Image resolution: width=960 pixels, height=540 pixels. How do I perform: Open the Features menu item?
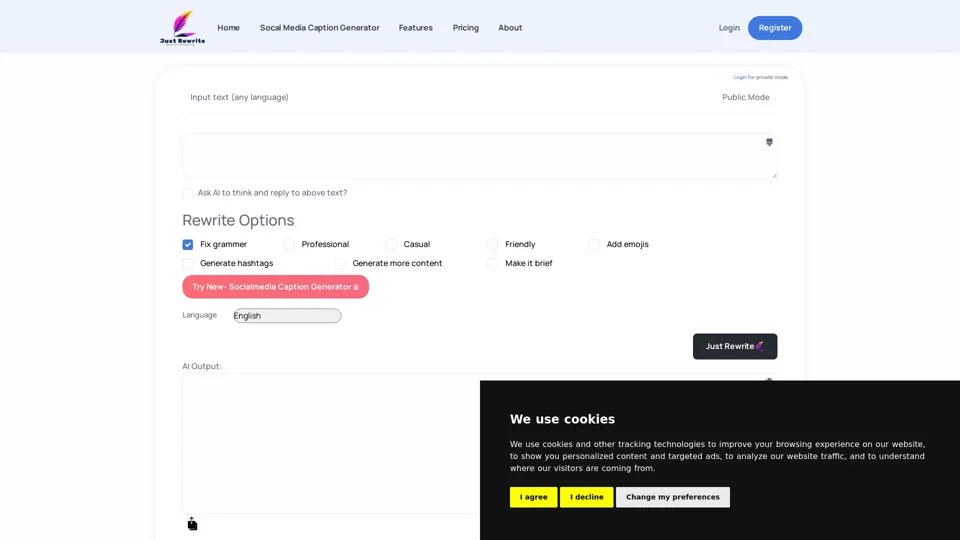(x=415, y=28)
